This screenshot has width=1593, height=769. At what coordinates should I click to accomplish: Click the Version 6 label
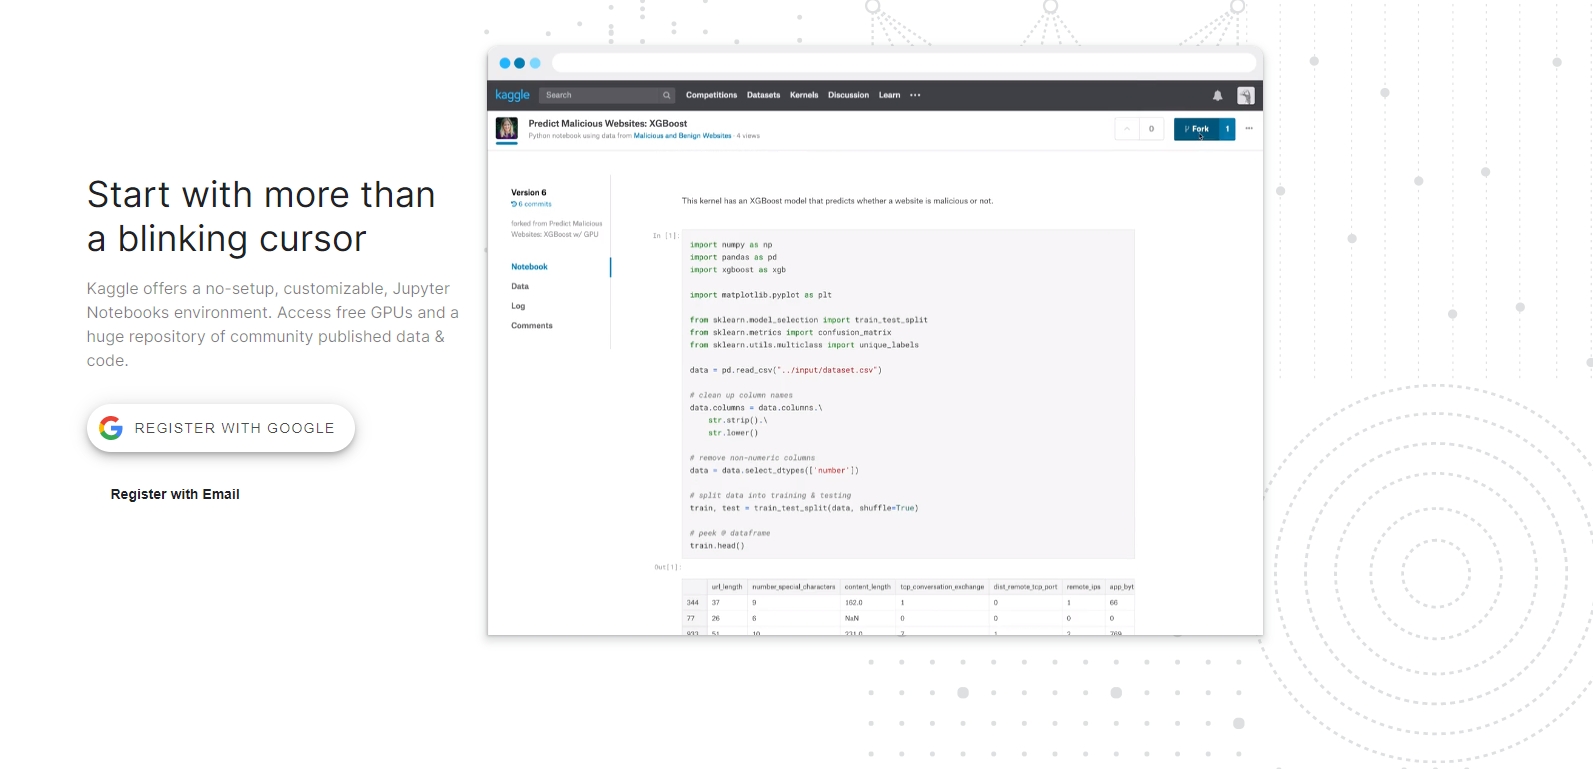[x=529, y=192]
